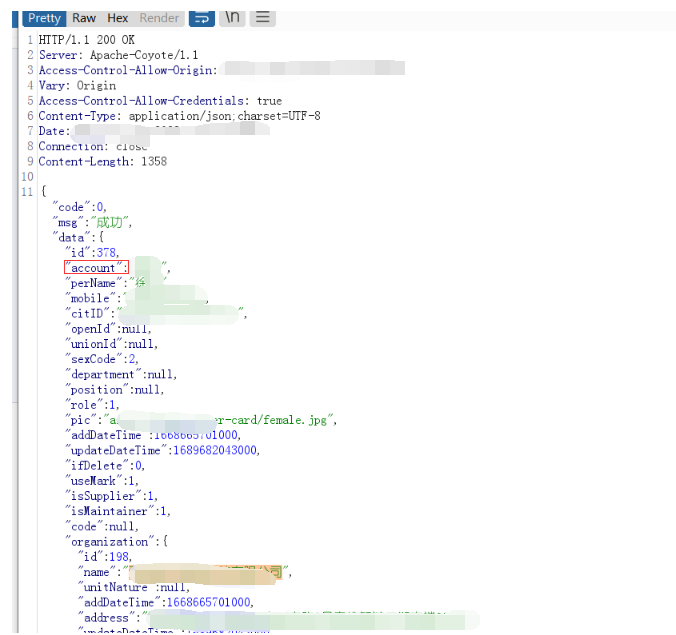Click the Date header line
The image size is (676, 635).
54,131
